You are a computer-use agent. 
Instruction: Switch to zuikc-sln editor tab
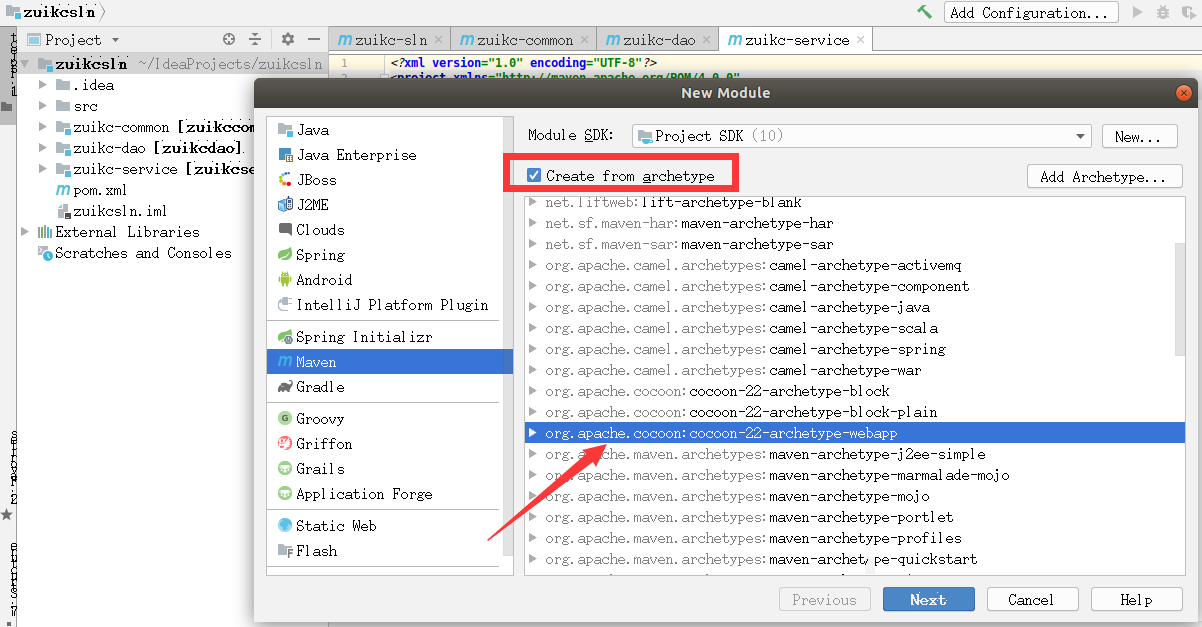pos(391,40)
